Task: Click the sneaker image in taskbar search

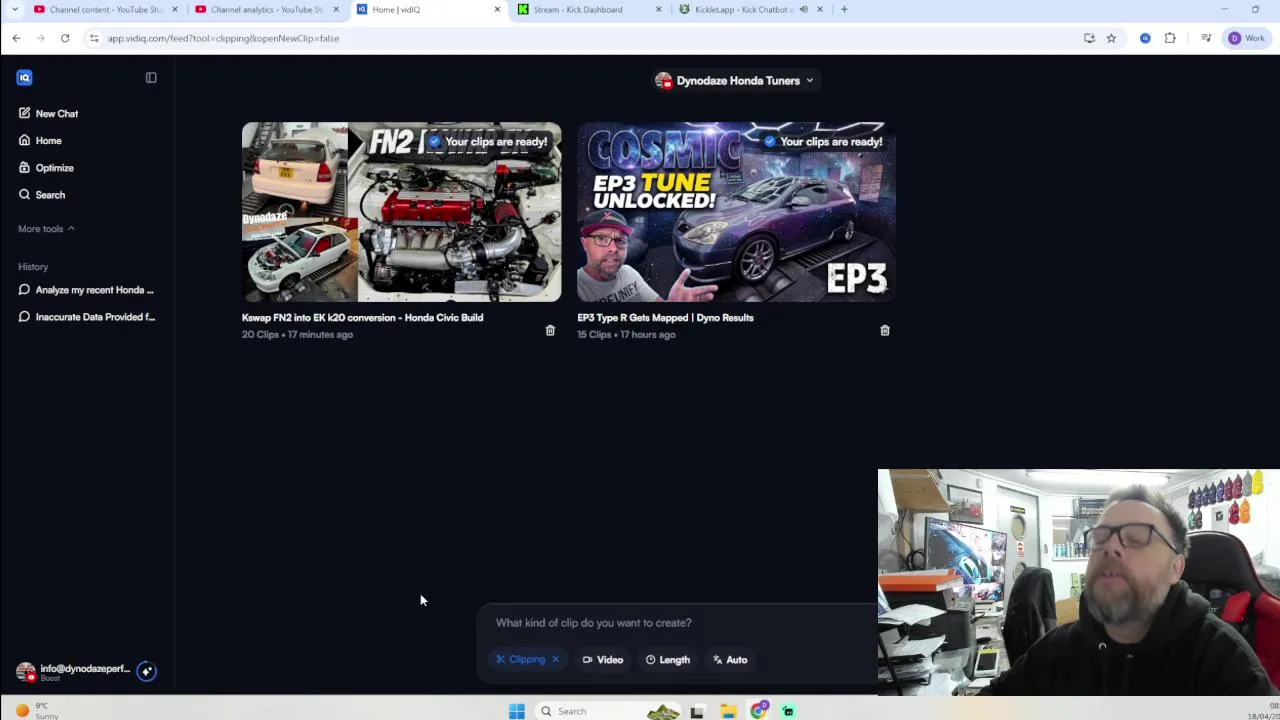Action: pos(663,711)
